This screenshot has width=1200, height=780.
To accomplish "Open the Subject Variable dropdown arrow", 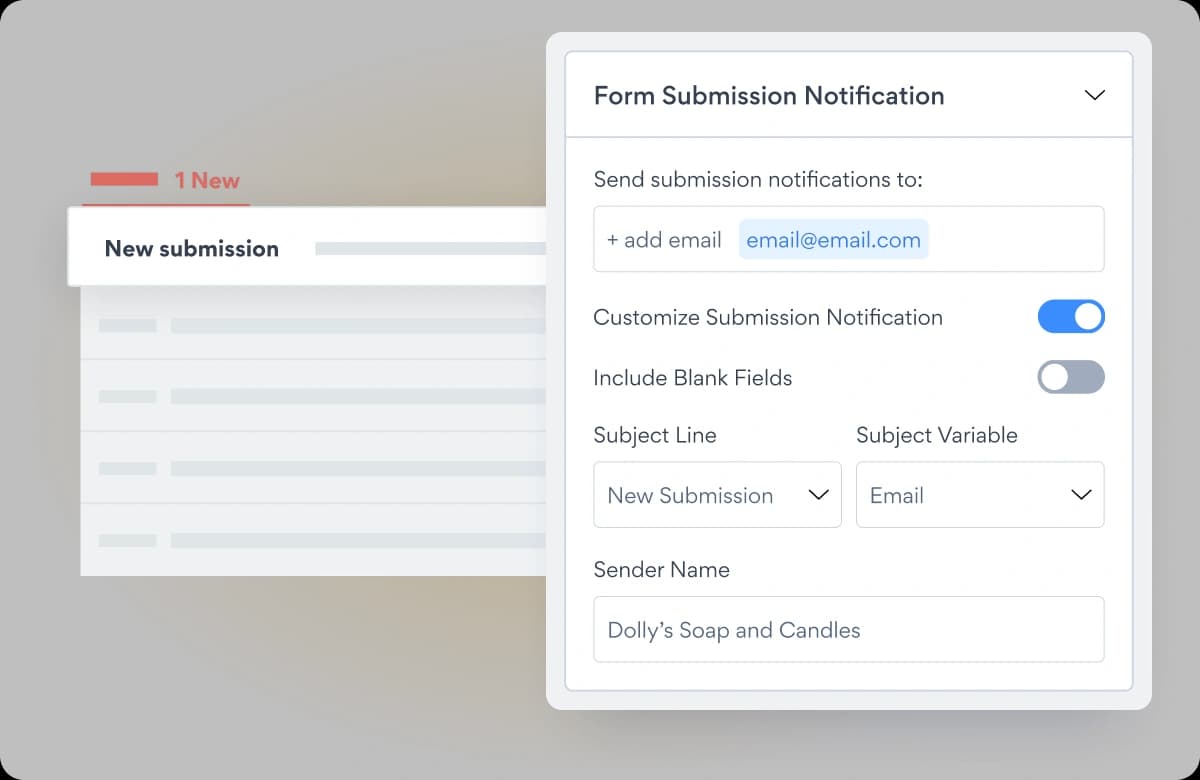I will click(x=1081, y=495).
